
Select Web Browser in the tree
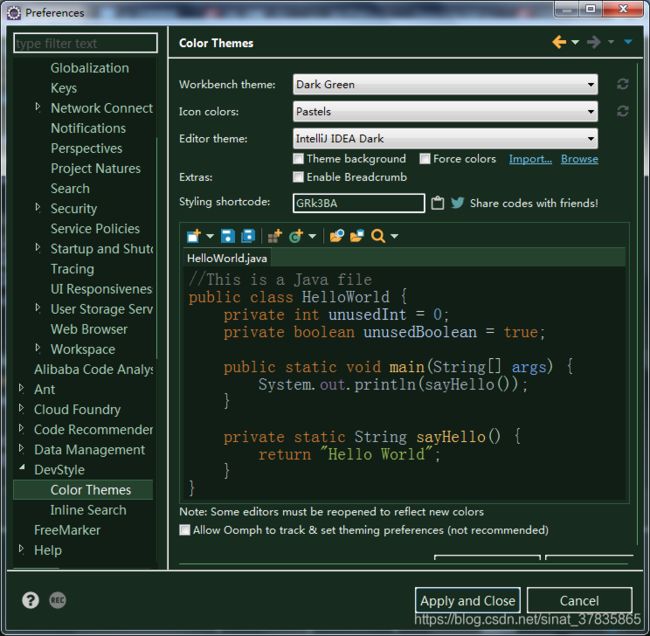[89, 329]
